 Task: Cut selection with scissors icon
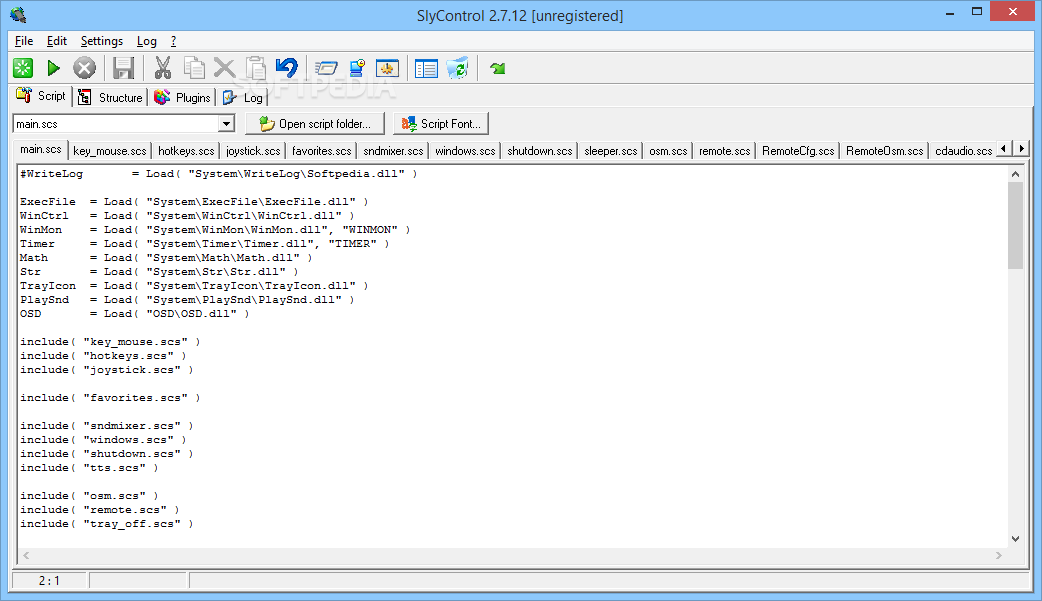pos(163,68)
